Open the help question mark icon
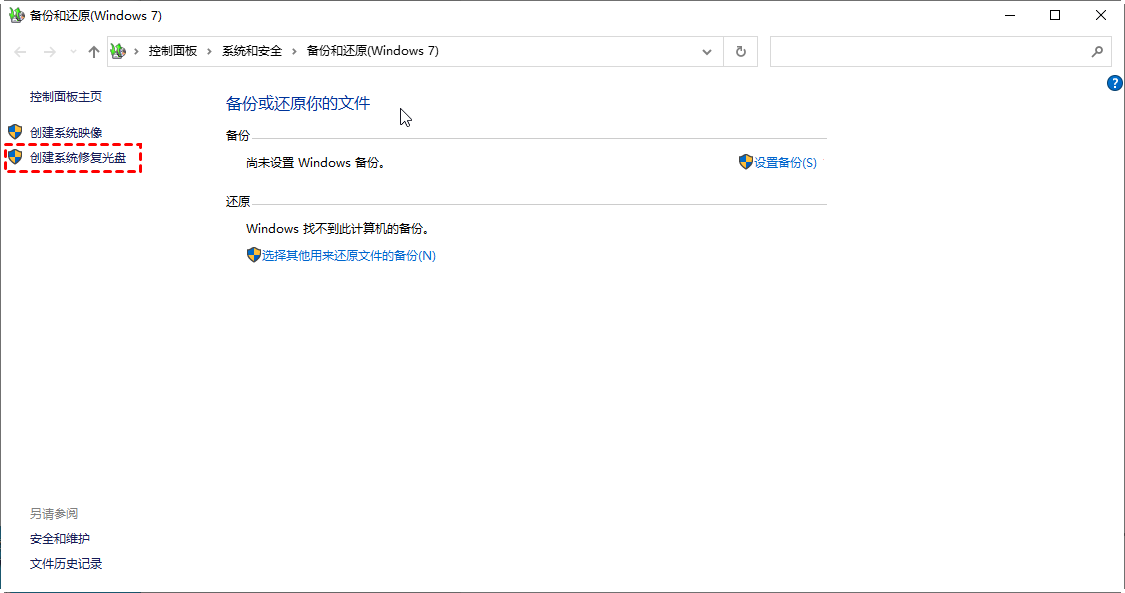The height and width of the screenshot is (593, 1125). pyautogui.click(x=1115, y=83)
